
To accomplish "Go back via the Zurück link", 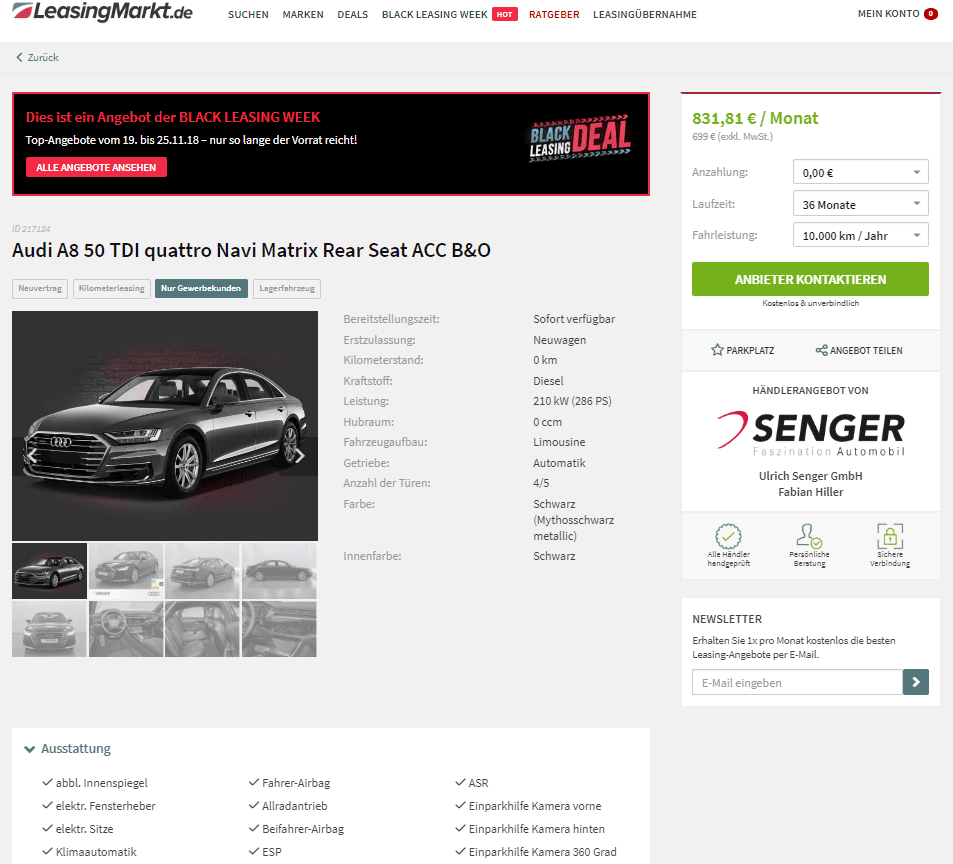I will coord(37,57).
